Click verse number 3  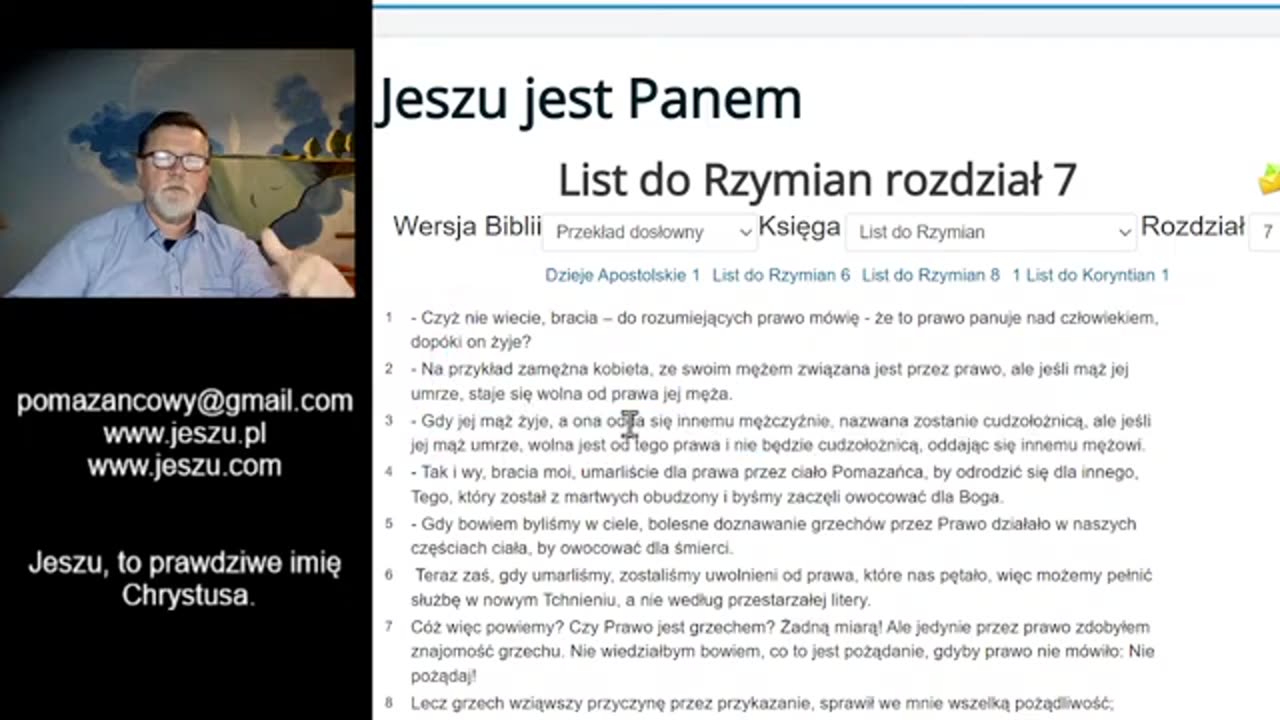(389, 421)
